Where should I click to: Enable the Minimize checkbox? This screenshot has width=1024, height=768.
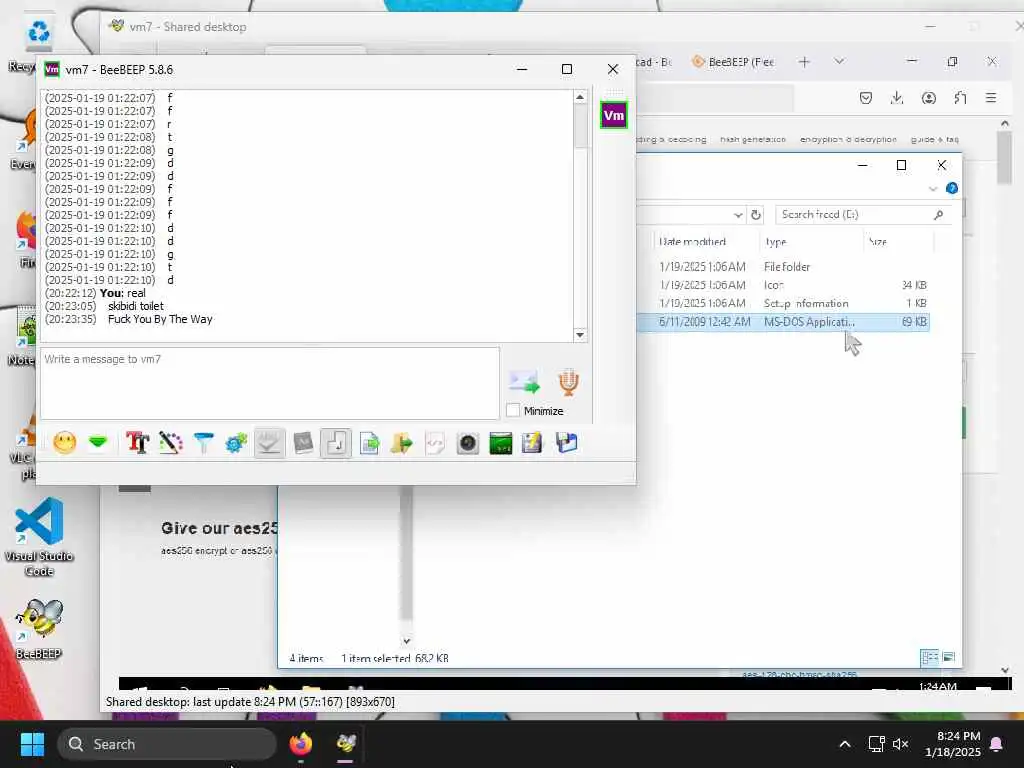[513, 411]
